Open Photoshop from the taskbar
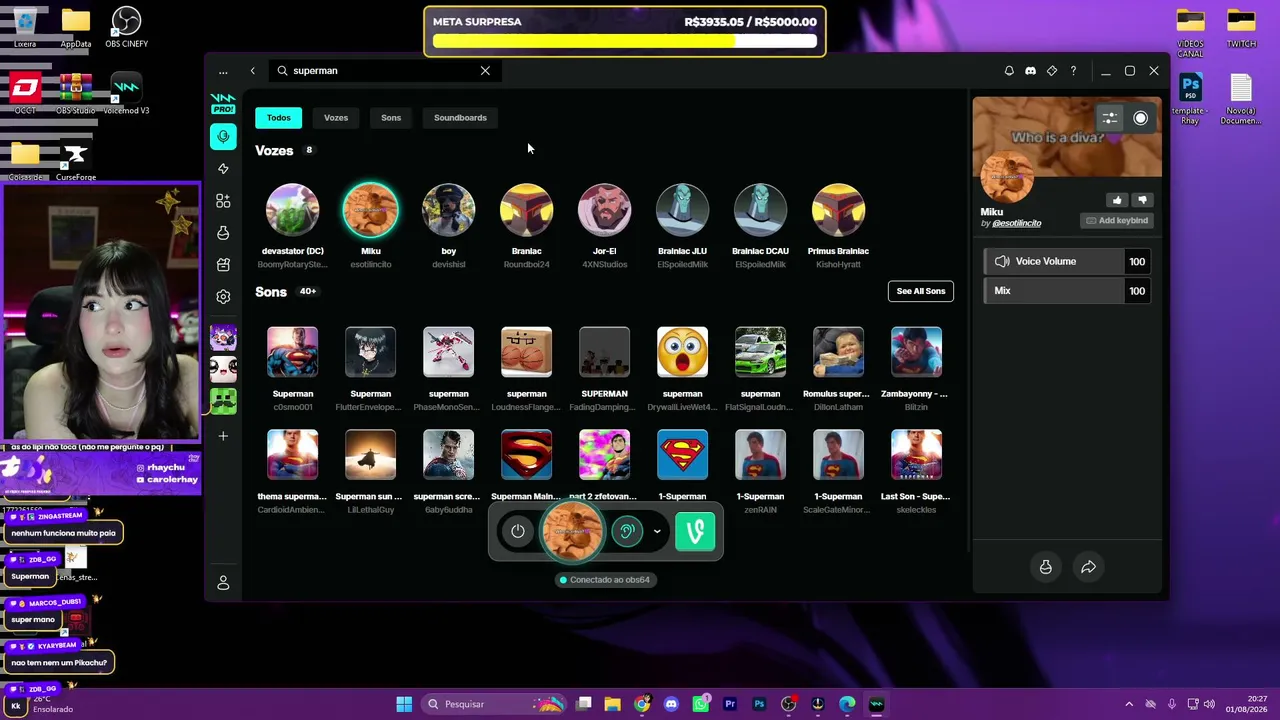 tap(759, 704)
